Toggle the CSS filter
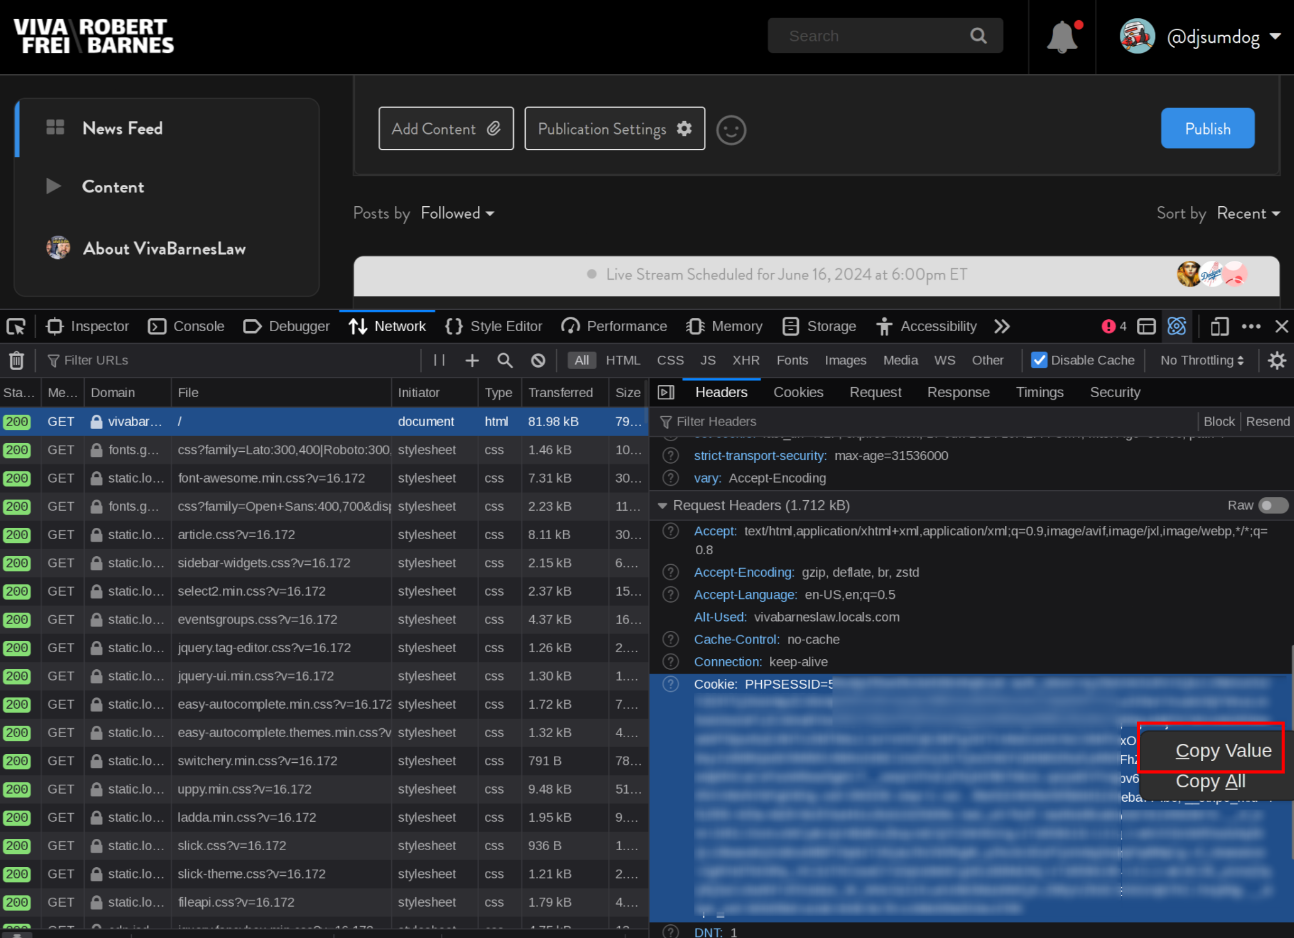 pos(670,360)
